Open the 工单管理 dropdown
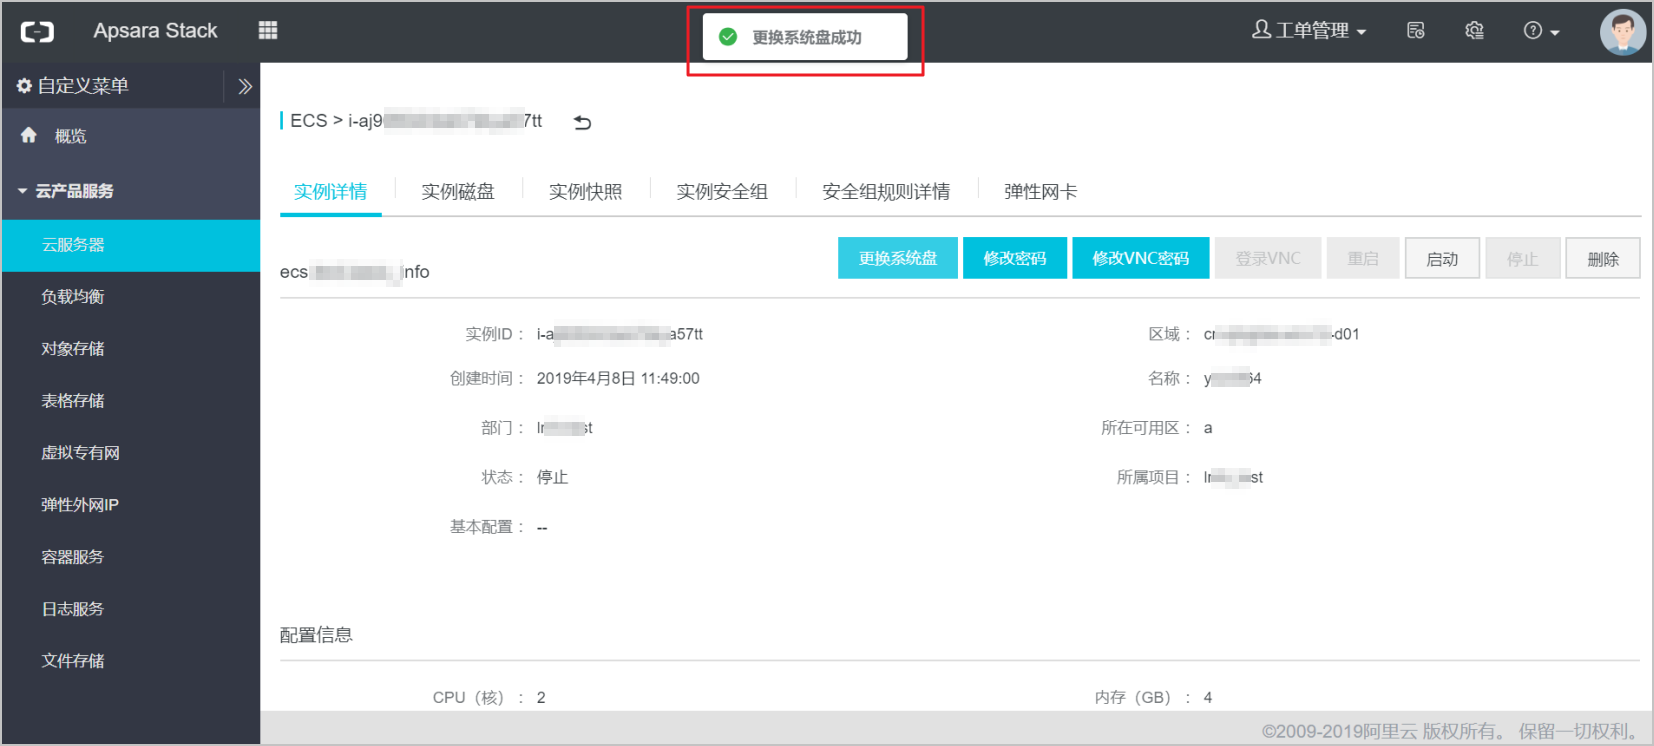The height and width of the screenshot is (746, 1654). [1308, 30]
